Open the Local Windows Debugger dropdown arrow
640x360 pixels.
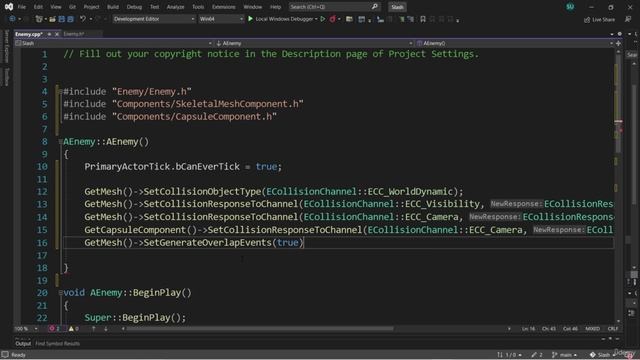click(x=316, y=19)
